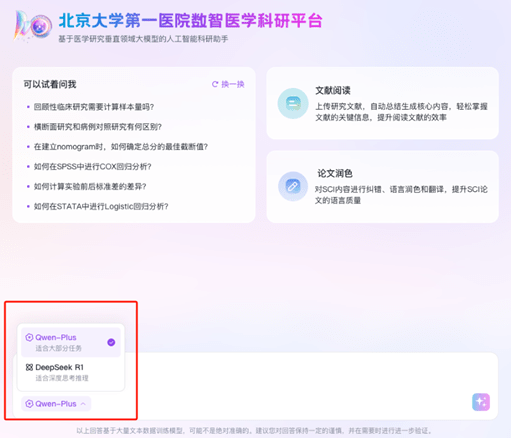
Task: Click the chevron arrow on Qwen-Plus selector
Action: [83, 404]
